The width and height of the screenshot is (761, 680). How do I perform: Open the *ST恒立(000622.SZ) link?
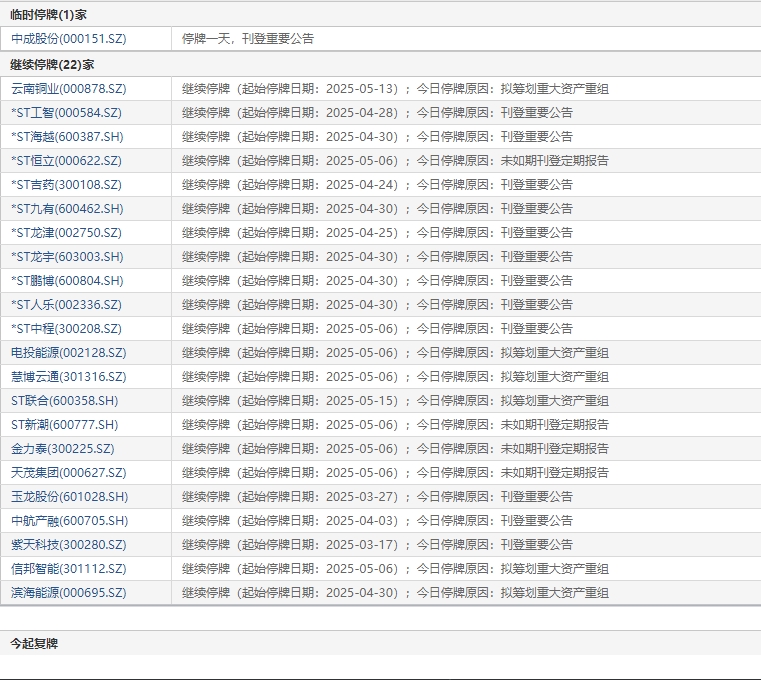coord(66,161)
